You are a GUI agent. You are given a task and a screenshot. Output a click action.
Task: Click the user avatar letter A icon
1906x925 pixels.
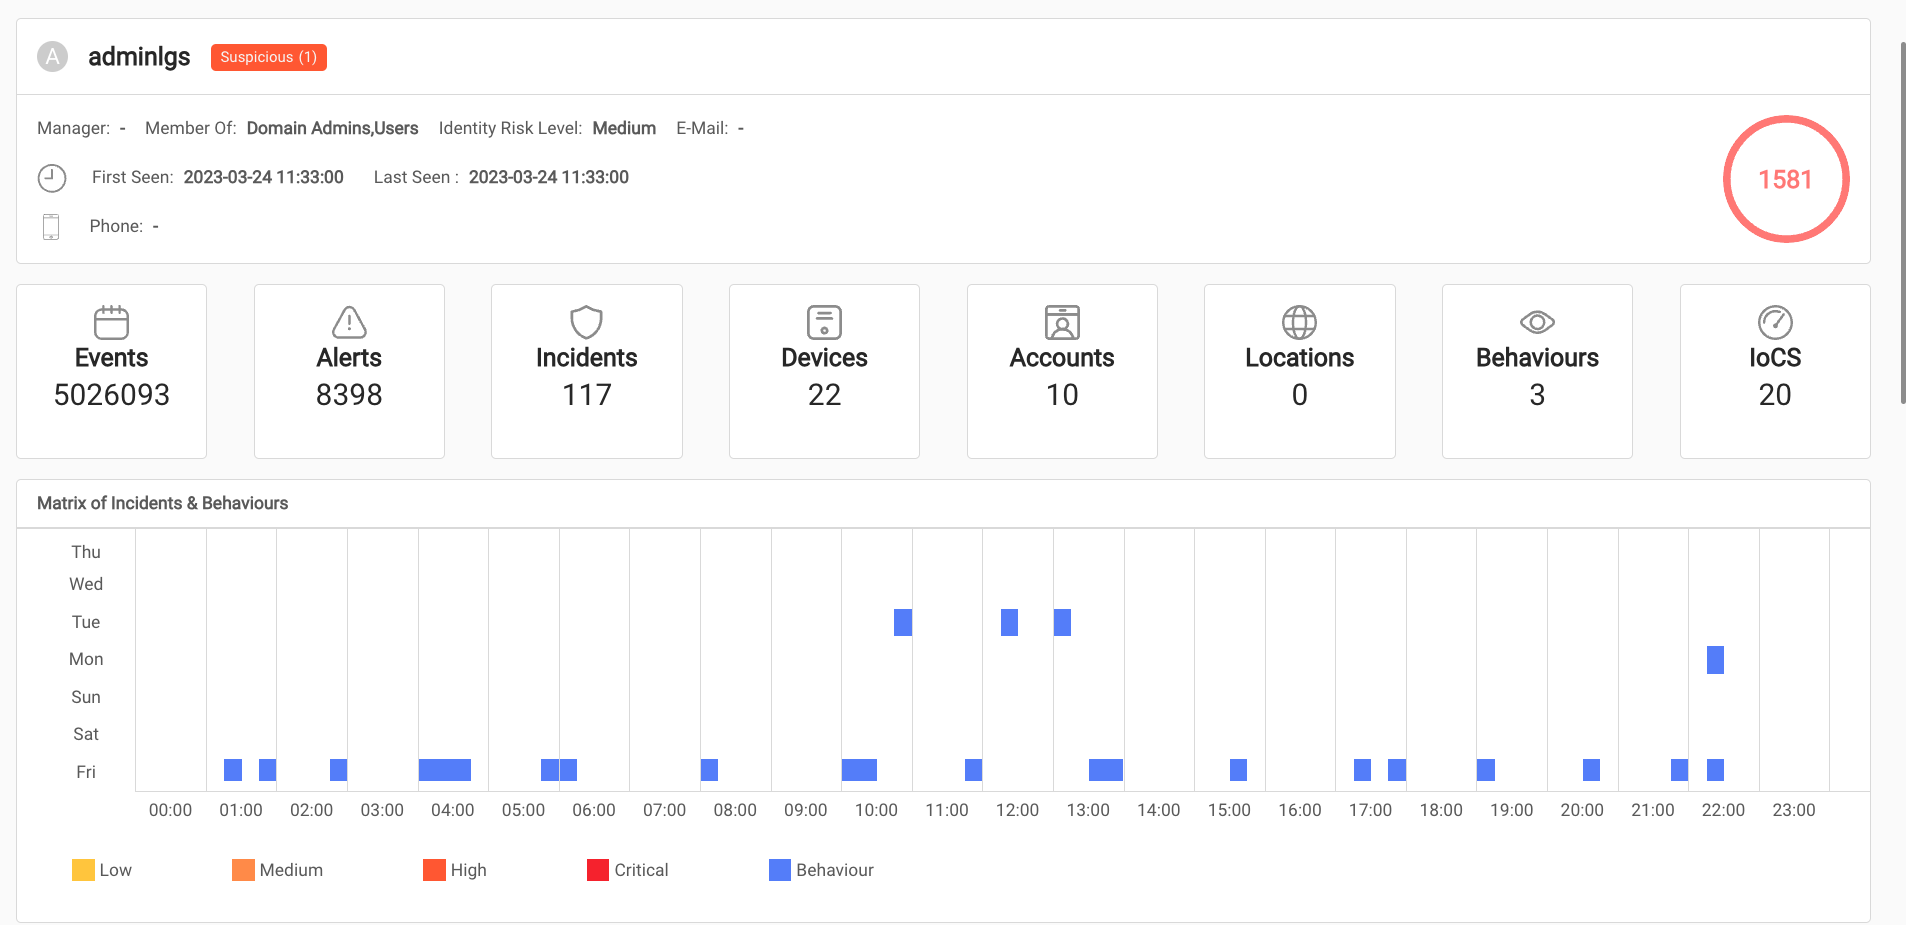coord(52,56)
